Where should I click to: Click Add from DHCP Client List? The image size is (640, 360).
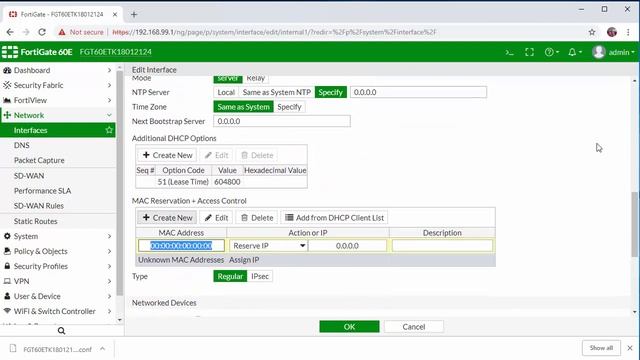334,218
